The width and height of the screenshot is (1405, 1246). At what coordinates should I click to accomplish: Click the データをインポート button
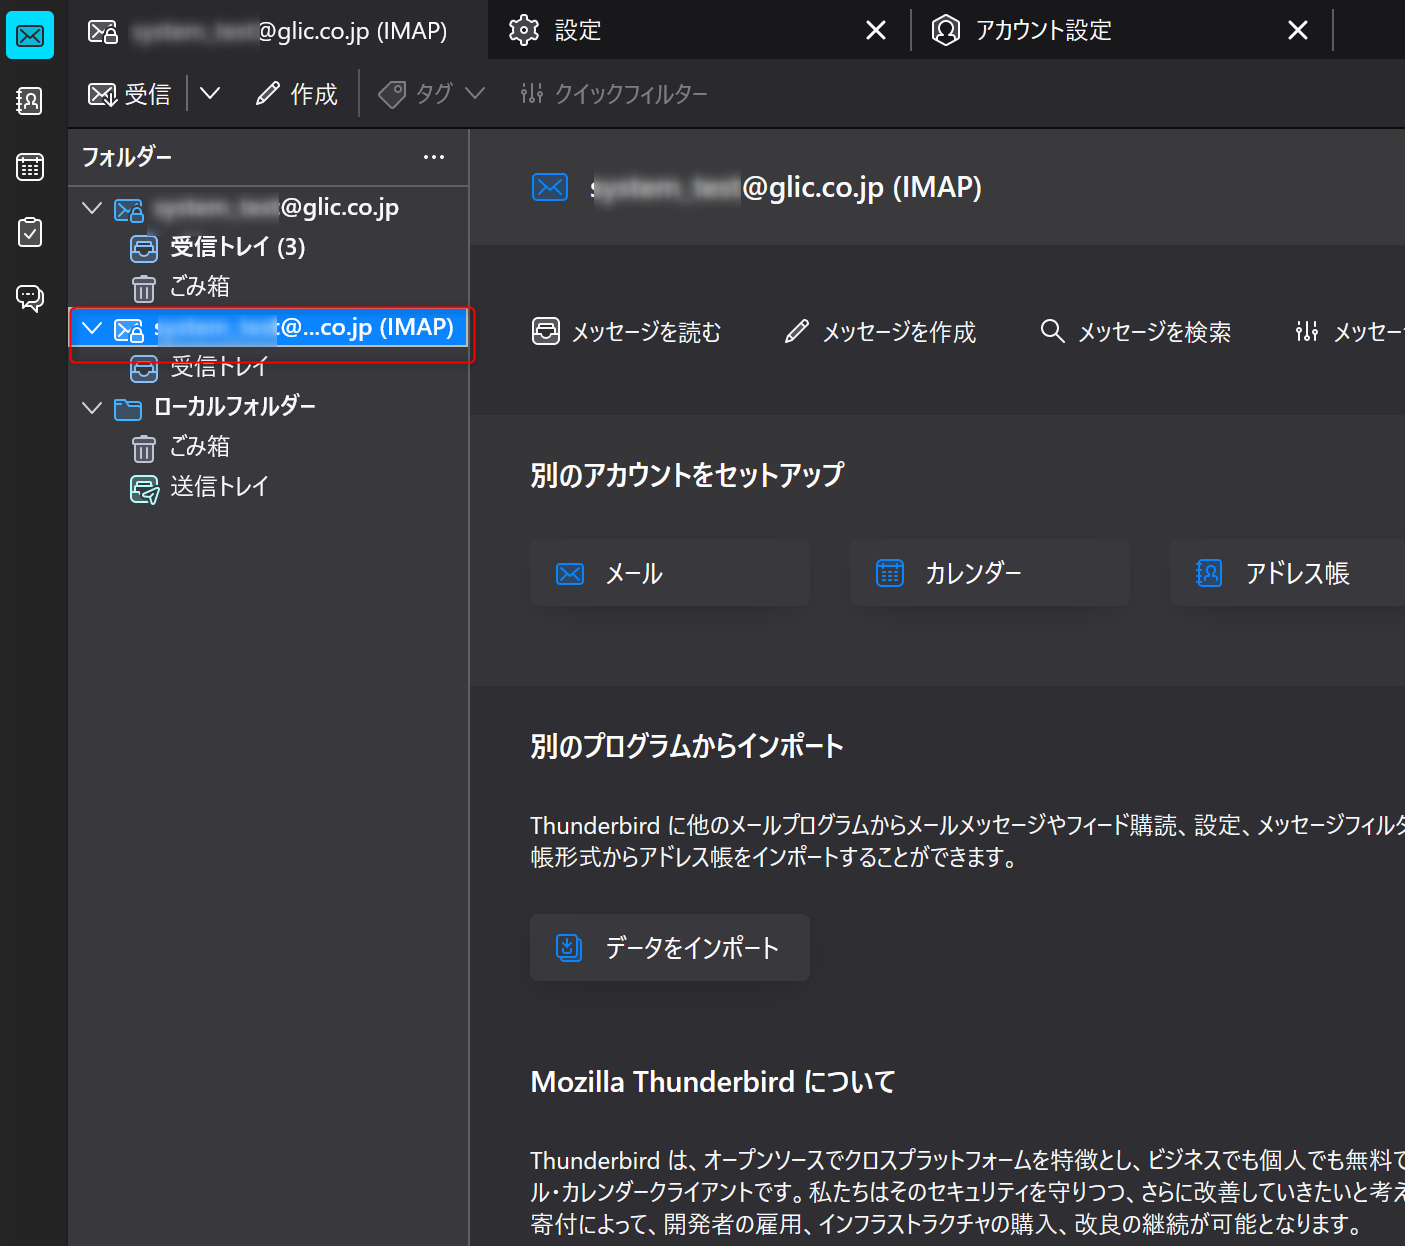point(669,947)
